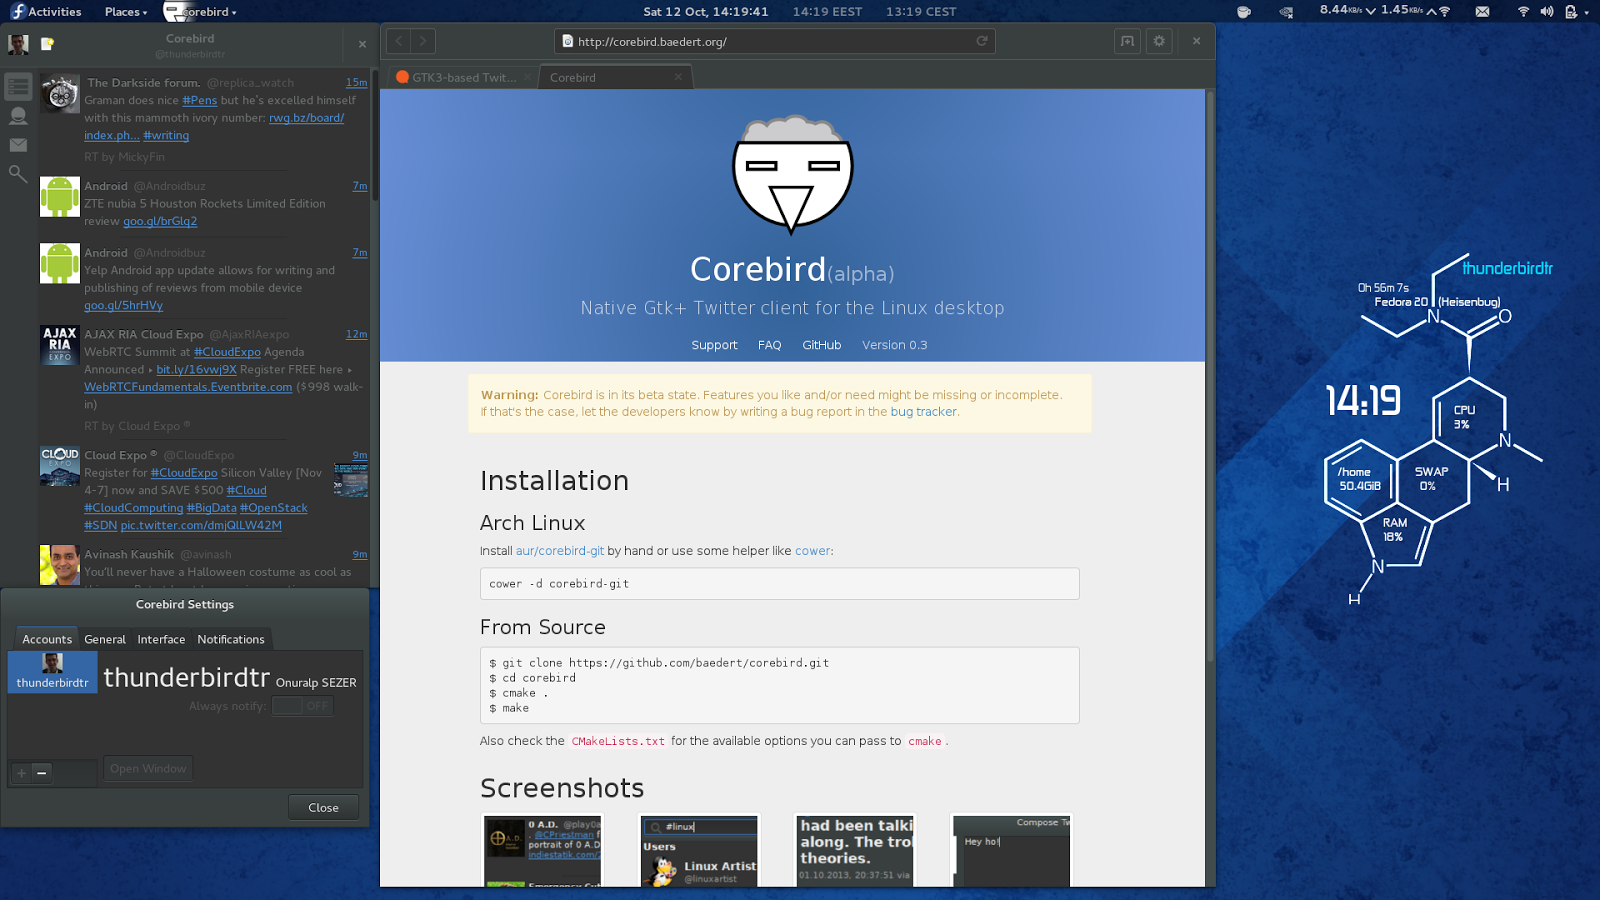Select the thunderbirdtr account in settings list
The height and width of the screenshot is (900, 1600).
[x=53, y=672]
